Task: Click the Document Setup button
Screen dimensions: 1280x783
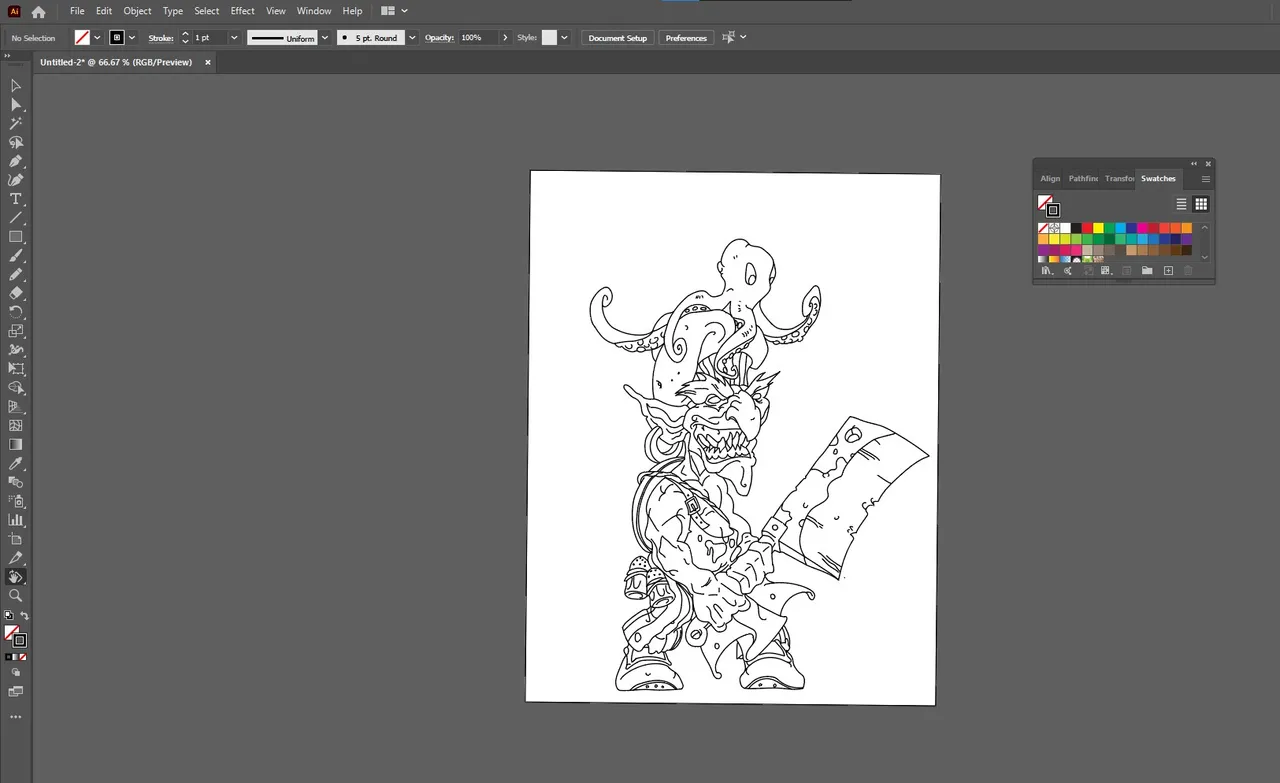Action: click(x=617, y=38)
